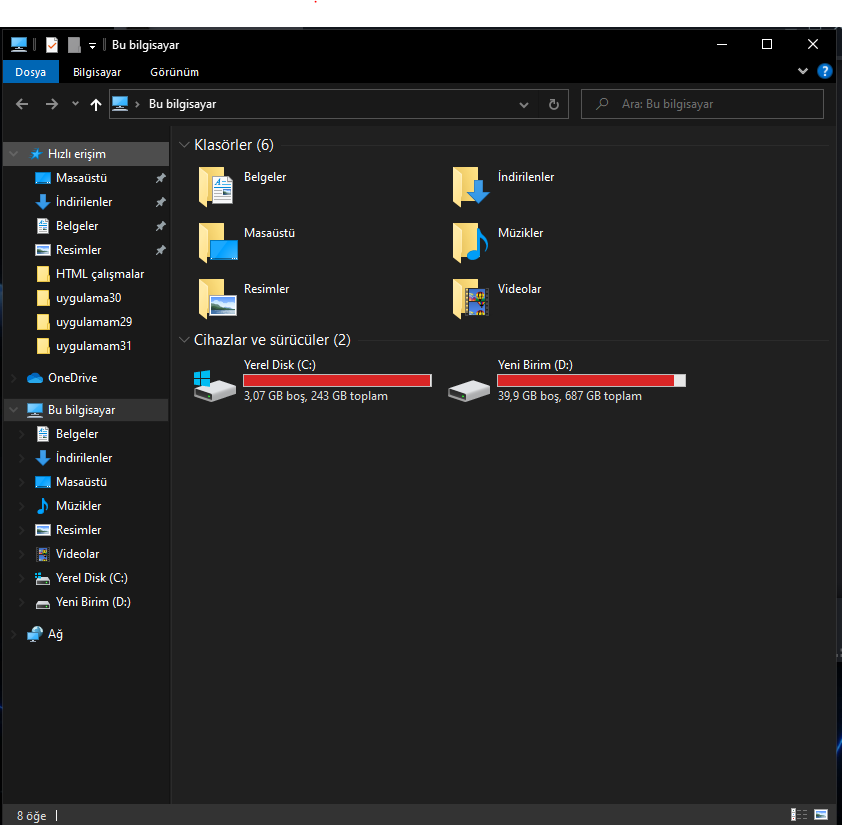The height and width of the screenshot is (825, 842).
Task: Open the Customize Quick Access Toolbar dropdown
Action: click(92, 46)
